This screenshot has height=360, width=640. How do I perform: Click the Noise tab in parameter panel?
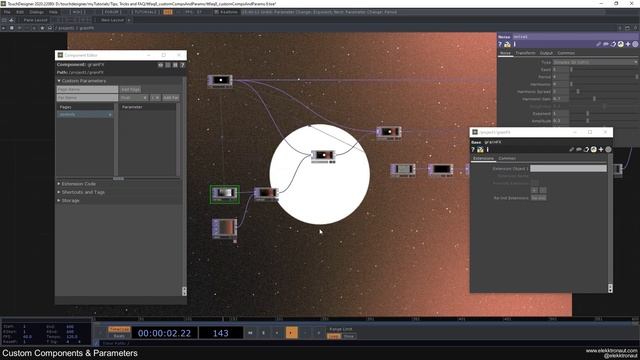pyautogui.click(x=505, y=53)
